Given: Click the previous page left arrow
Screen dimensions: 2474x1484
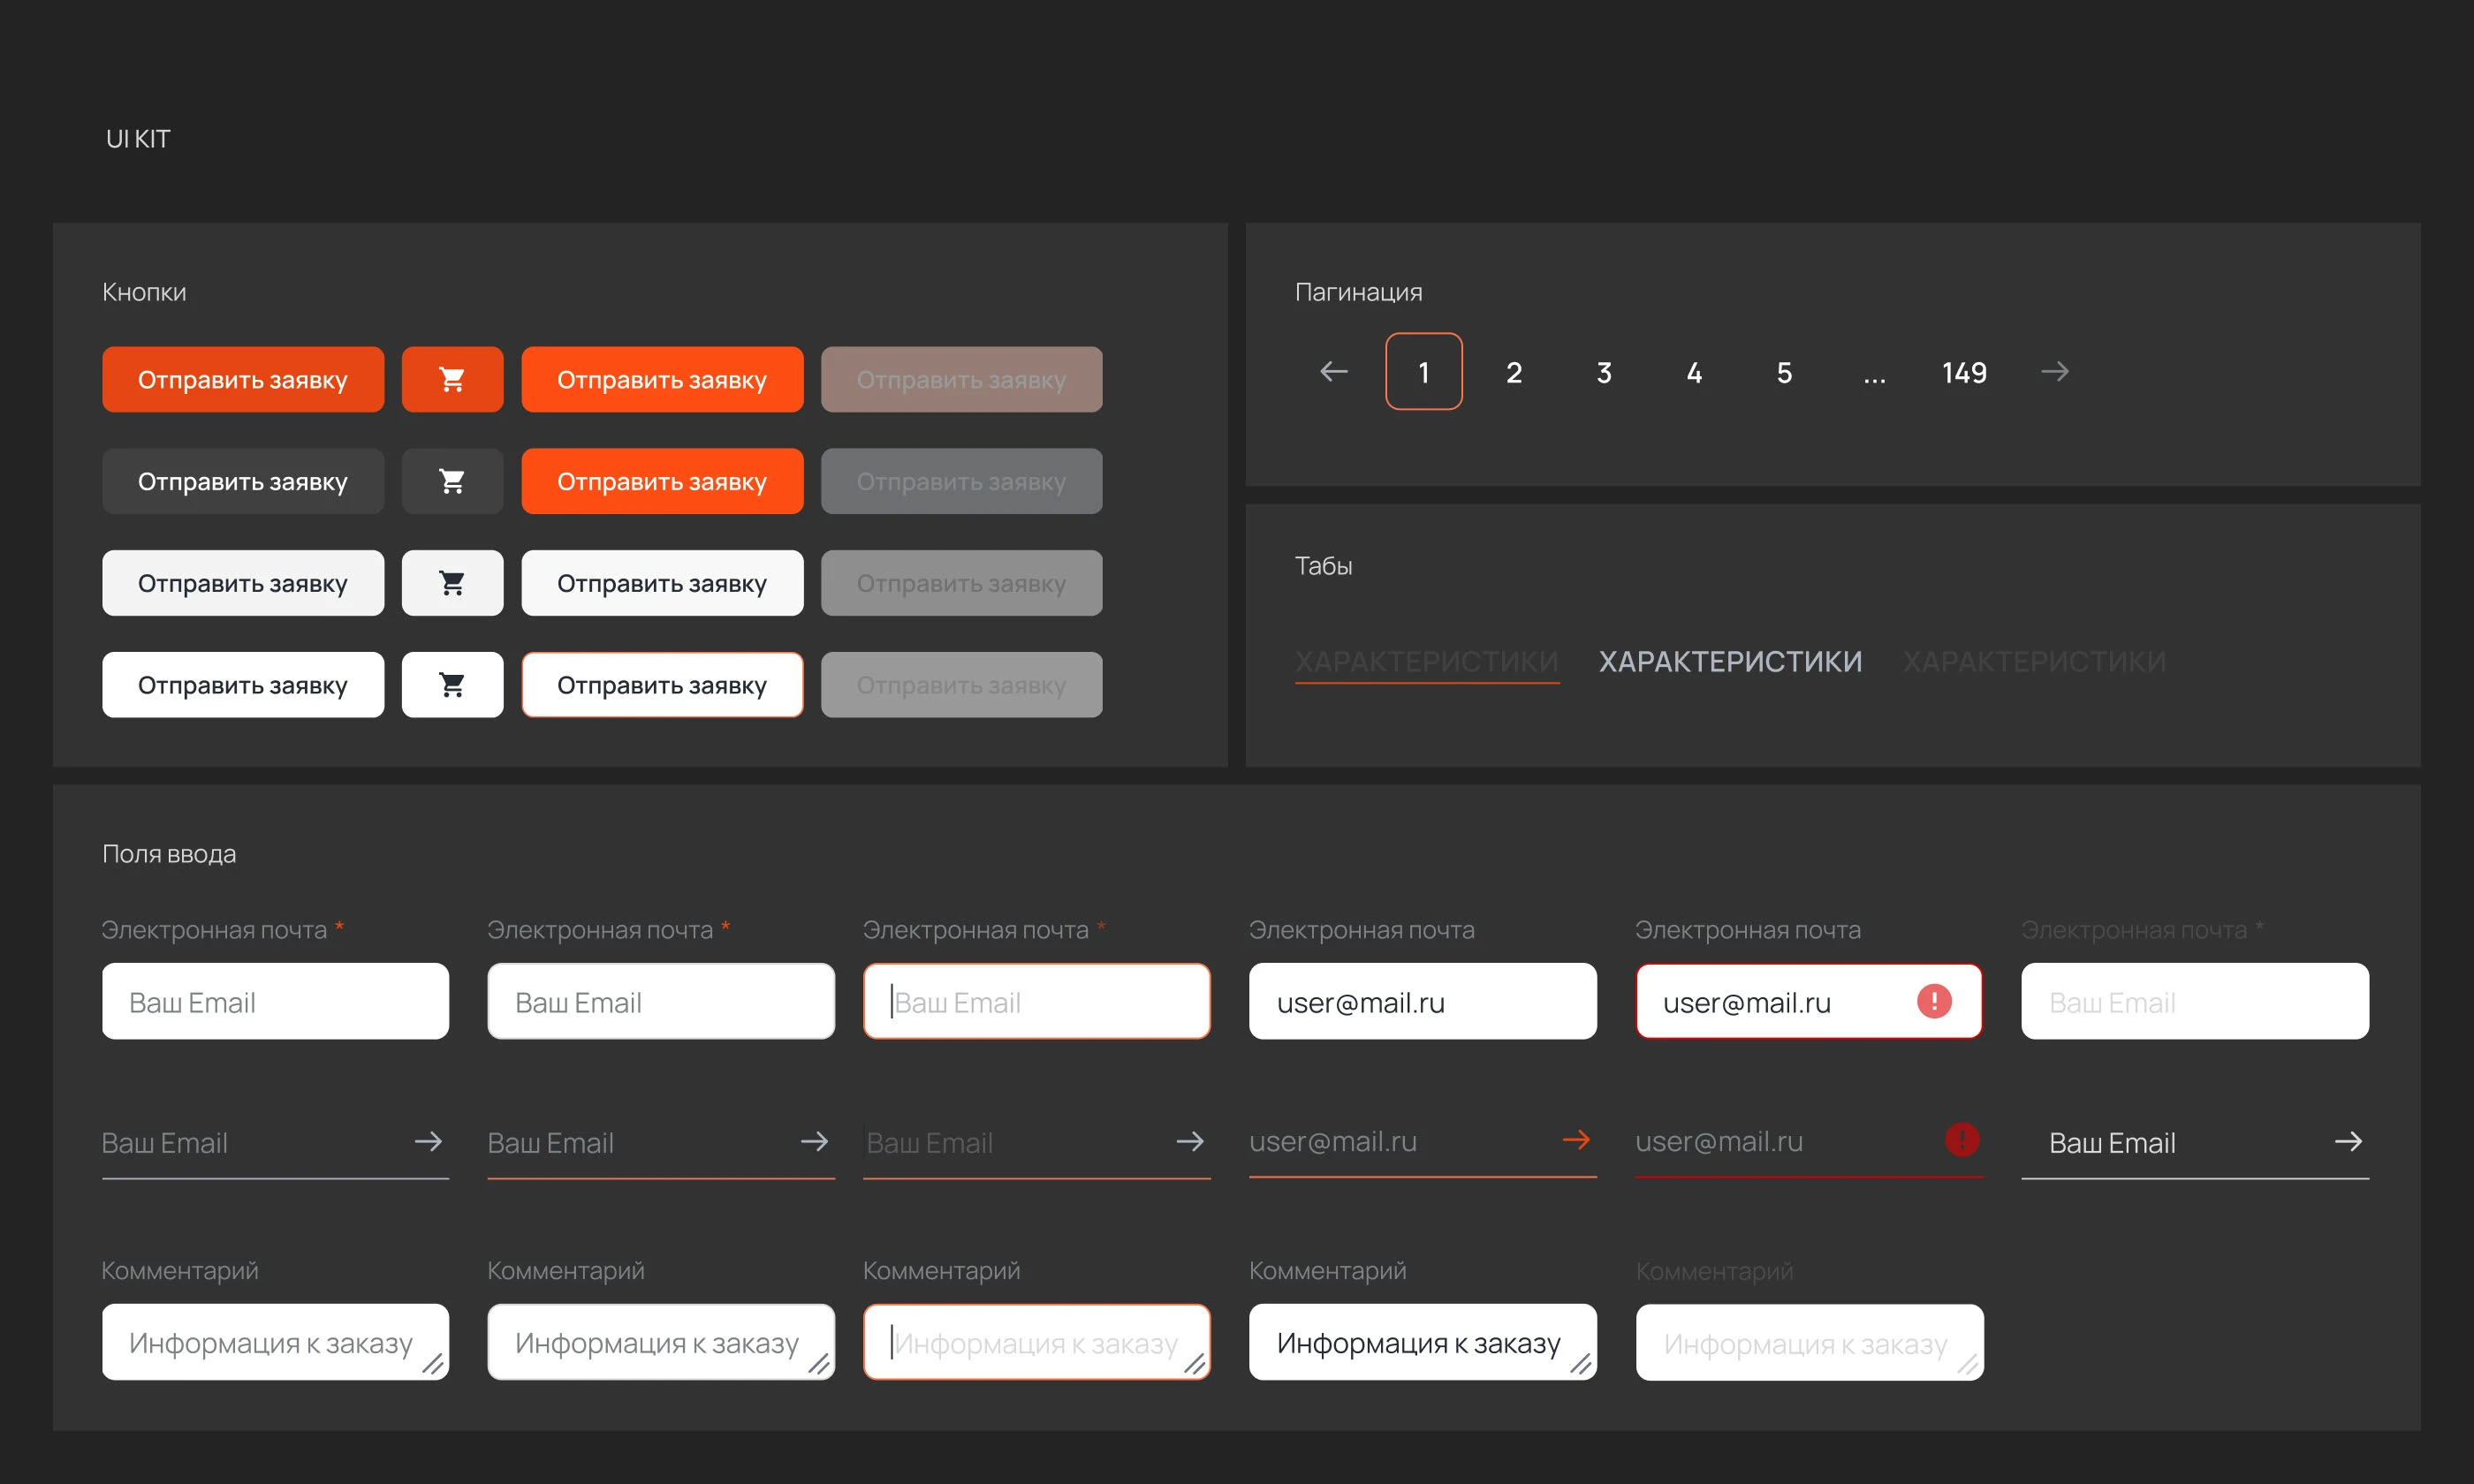Looking at the screenshot, I should pos(1333,372).
